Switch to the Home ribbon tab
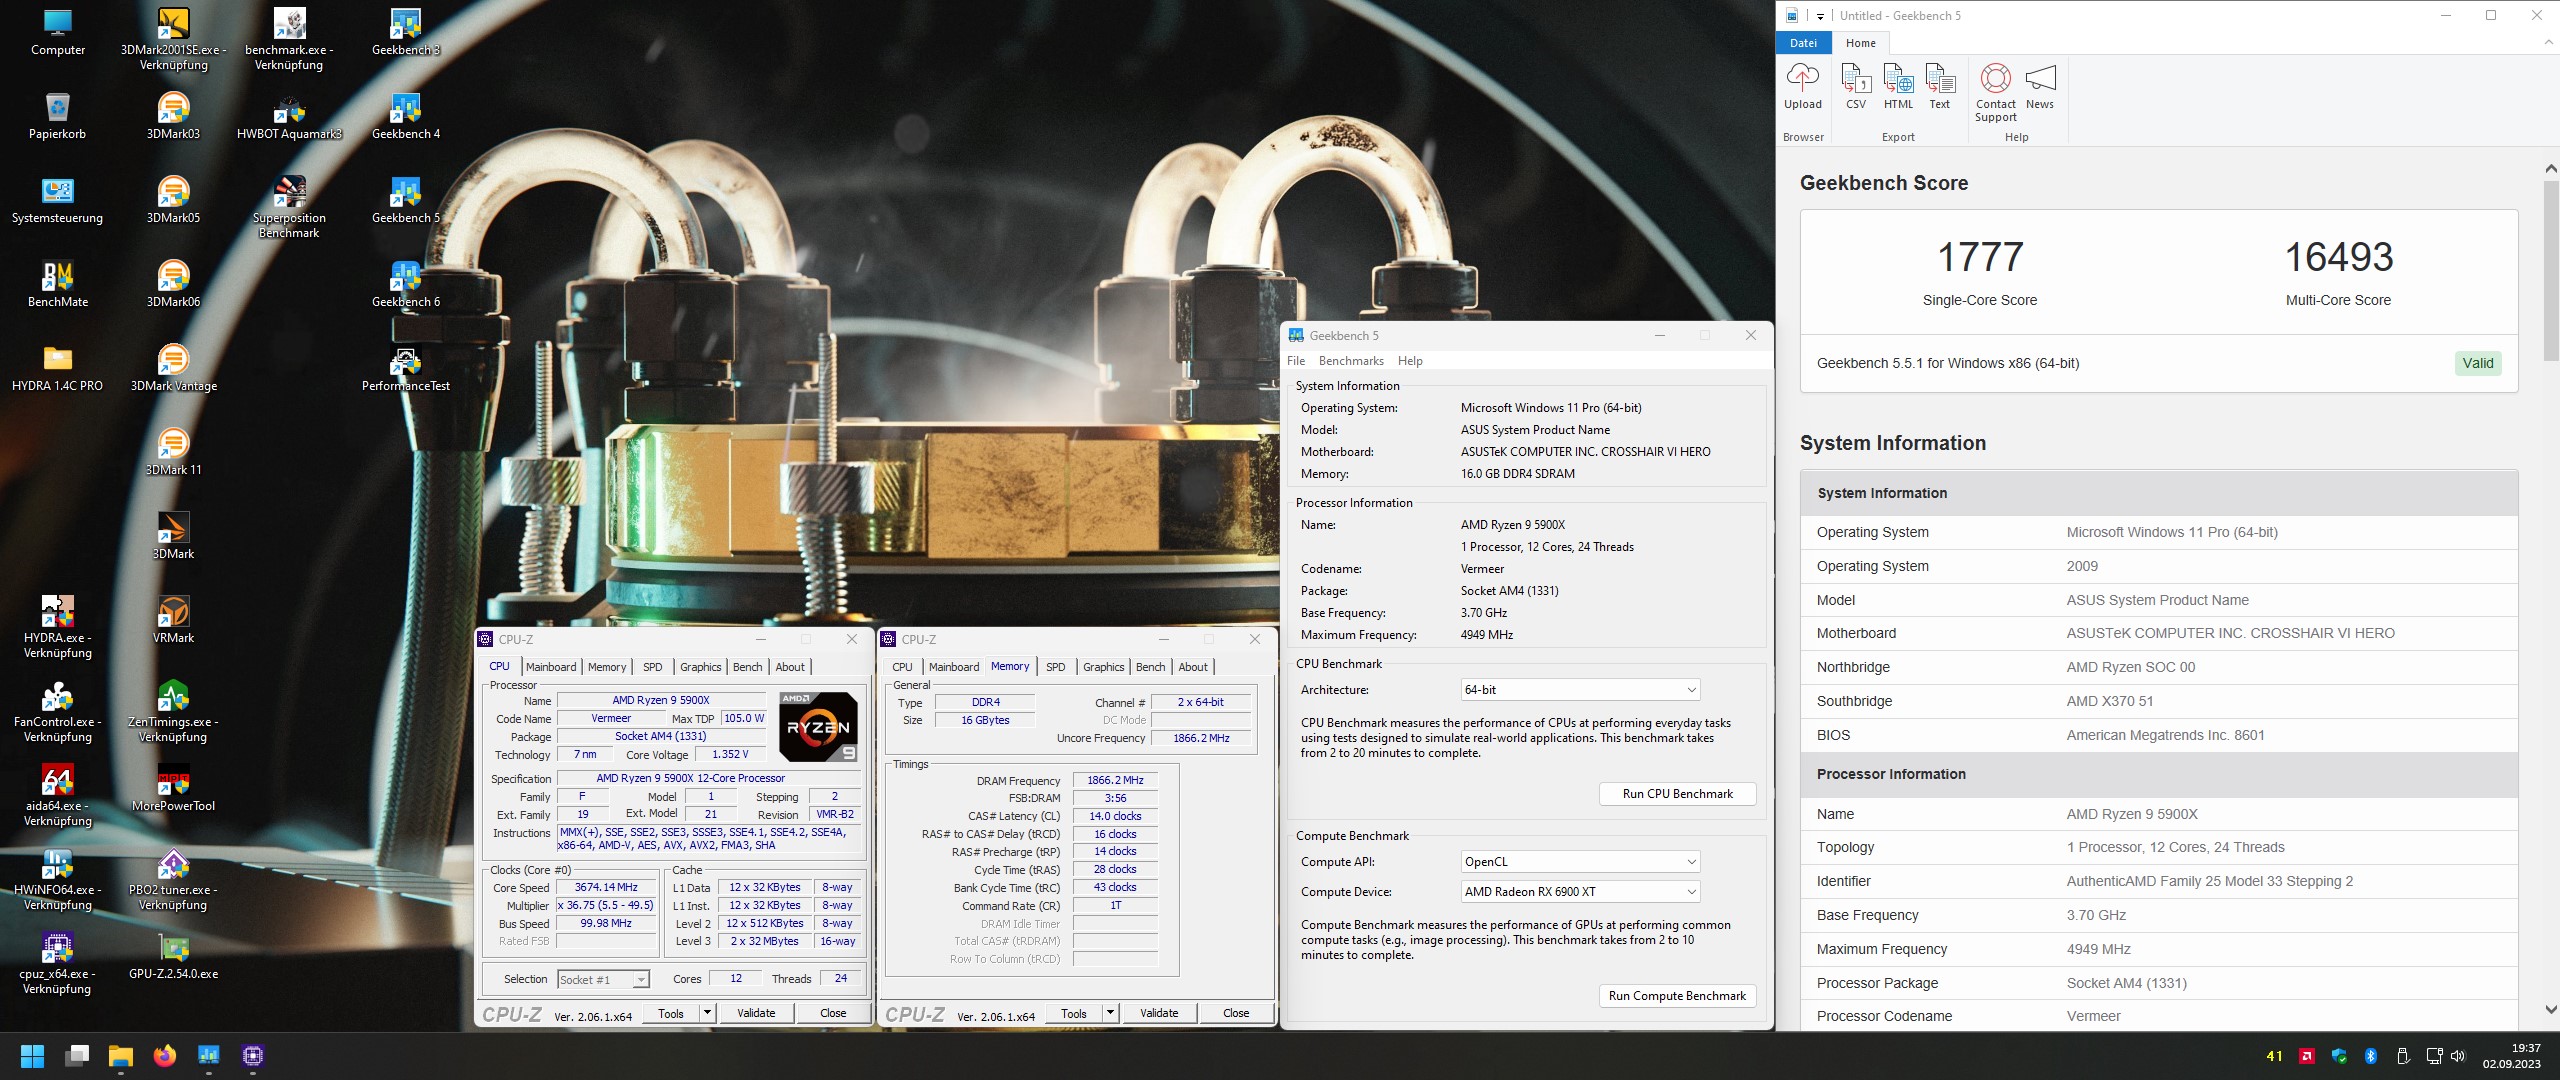 point(1860,43)
